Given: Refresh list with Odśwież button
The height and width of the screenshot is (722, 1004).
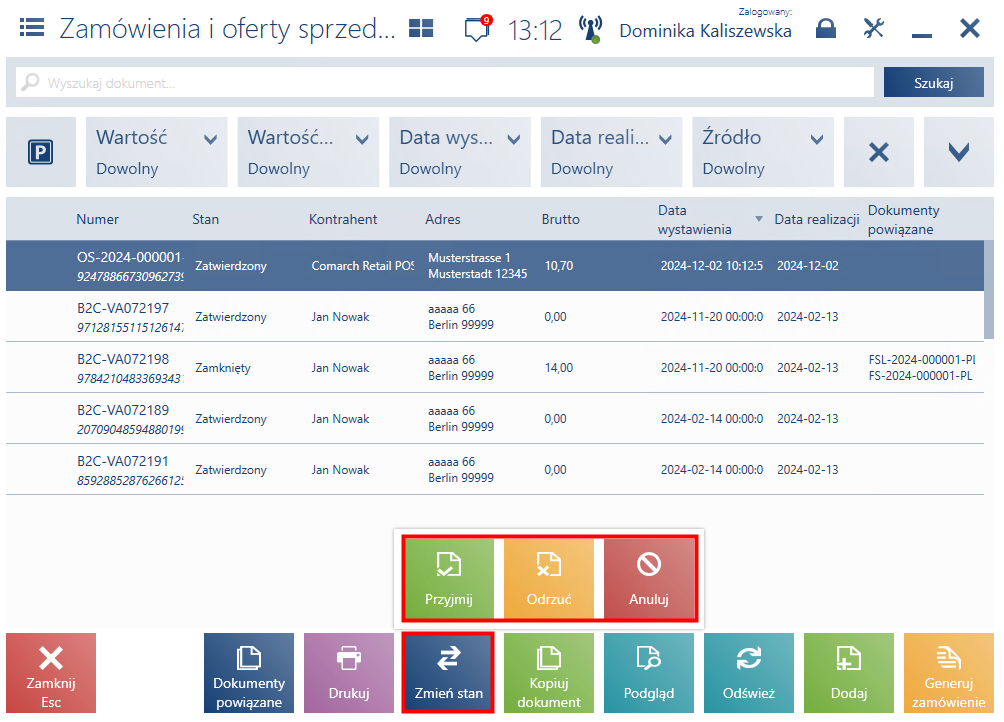Looking at the screenshot, I should tap(749, 673).
